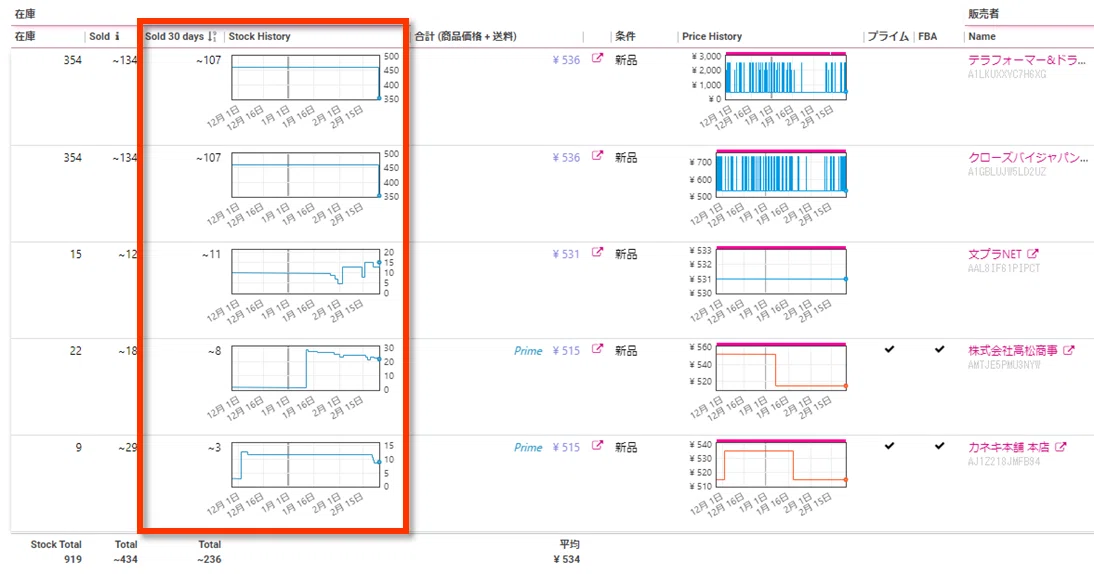The height and width of the screenshot is (574, 1094).
Task: Click the ~8 sold 30 days value
Action: [214, 351]
